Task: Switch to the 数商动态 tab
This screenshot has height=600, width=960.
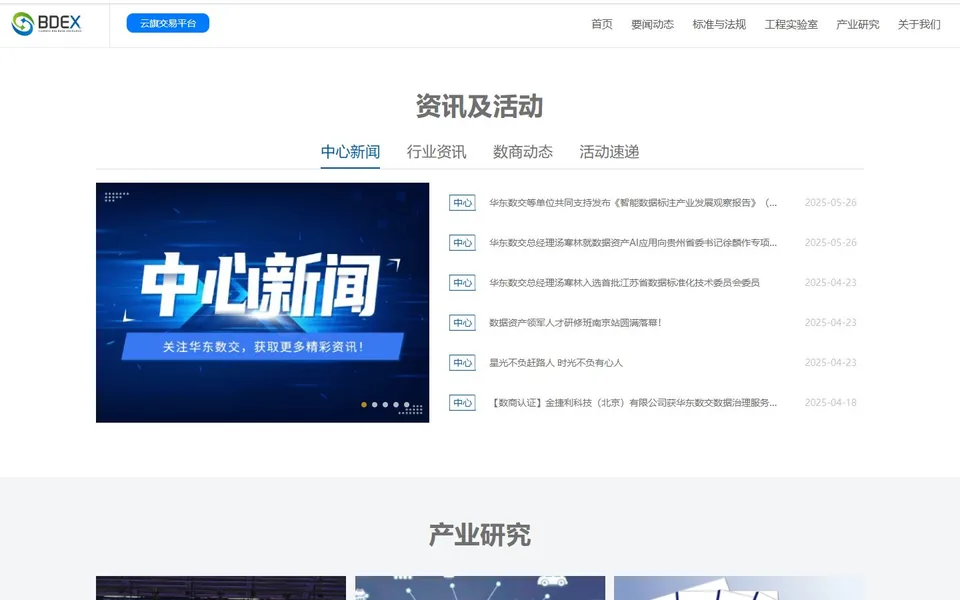Action: click(x=523, y=152)
